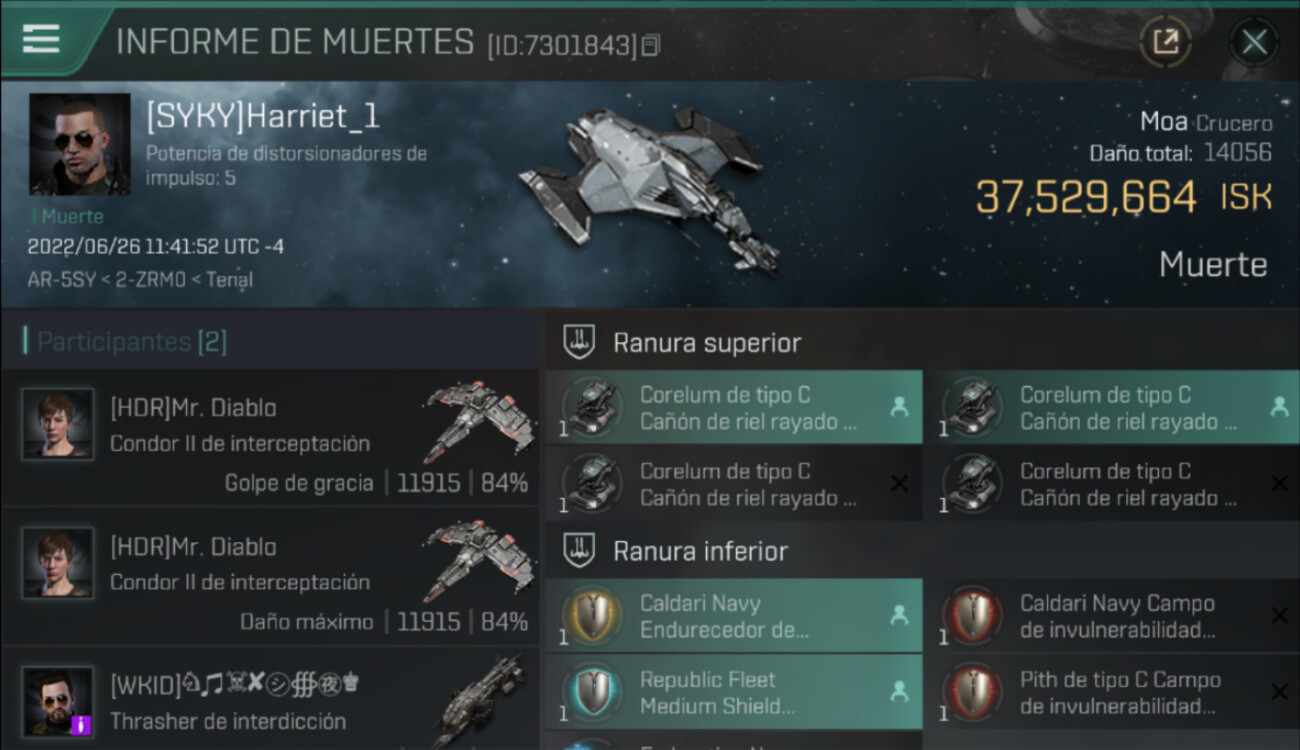Open the Mr. Diablo Golpe de gracia entry
The width and height of the screenshot is (1300, 750).
270,438
